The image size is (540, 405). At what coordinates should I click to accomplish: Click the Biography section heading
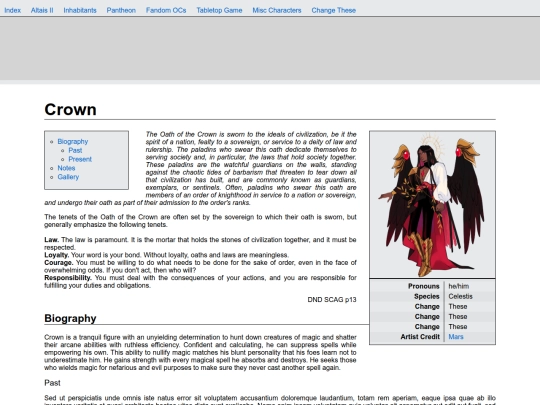point(70,318)
